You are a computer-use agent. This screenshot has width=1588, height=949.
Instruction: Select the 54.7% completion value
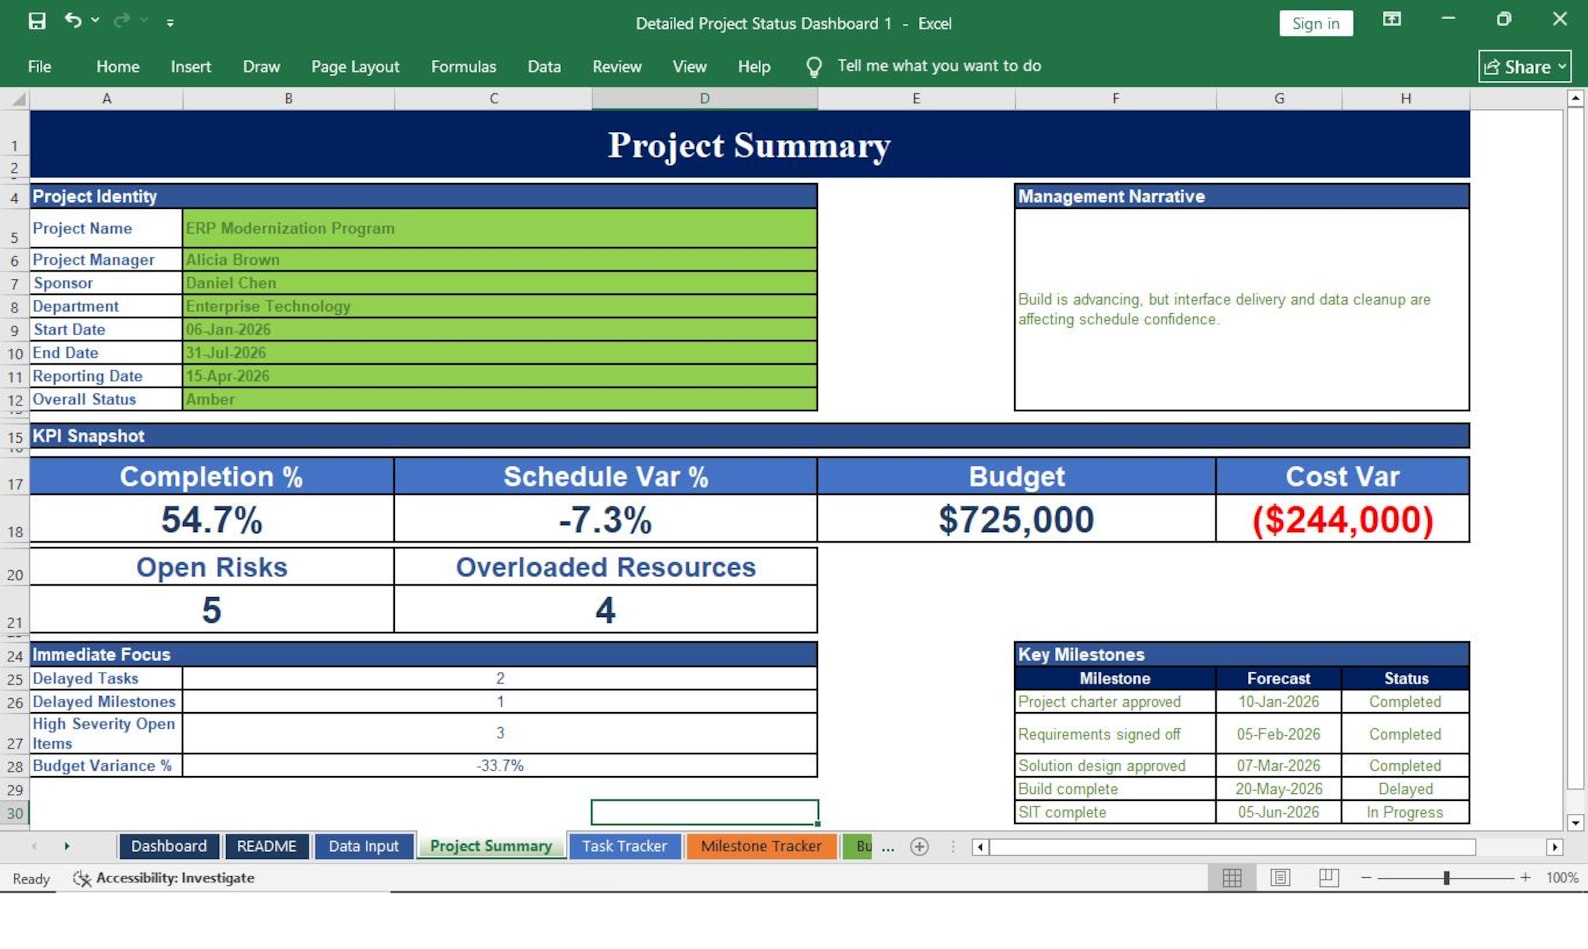(x=212, y=519)
